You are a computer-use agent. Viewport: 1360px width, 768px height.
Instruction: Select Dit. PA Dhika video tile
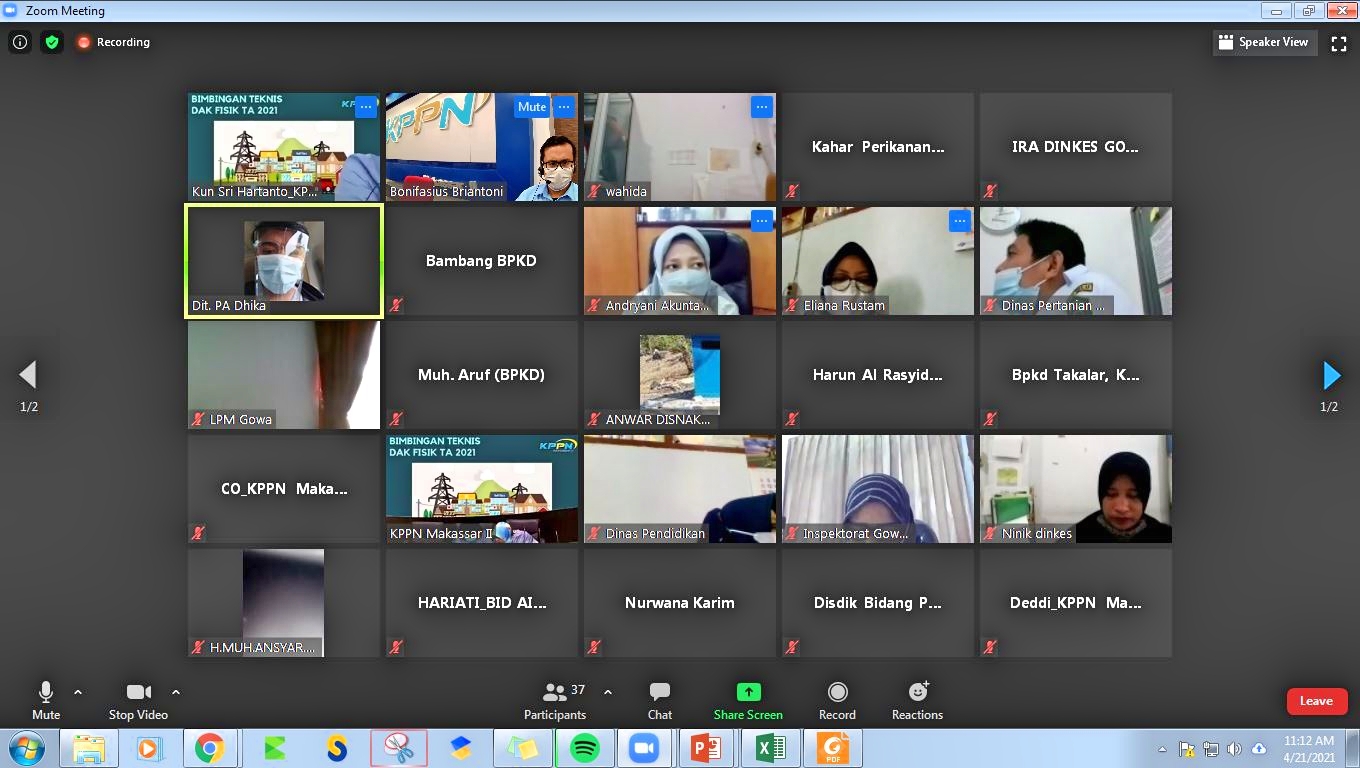tap(284, 261)
